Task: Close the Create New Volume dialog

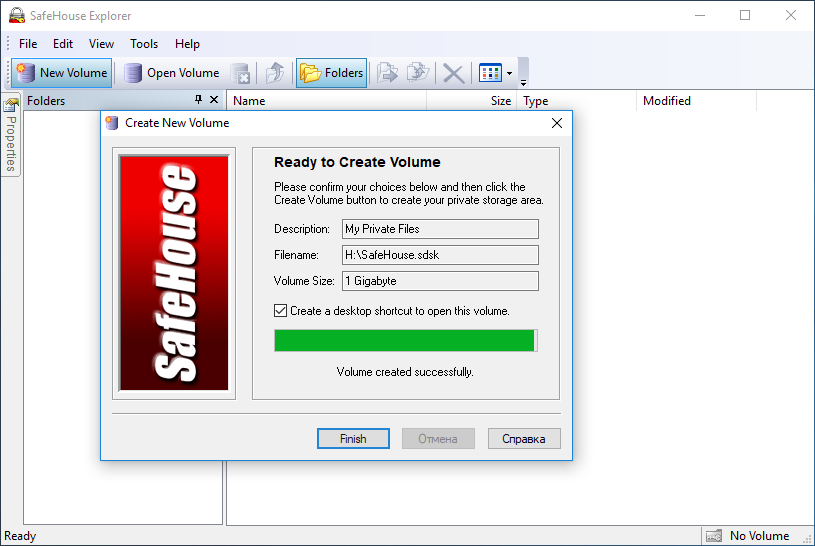Action: tap(557, 123)
